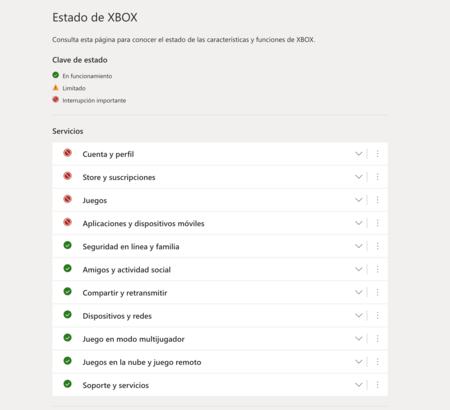The width and height of the screenshot is (450, 410).
Task: Click green check icon beside Dispositivos y redes
Action: 68,315
